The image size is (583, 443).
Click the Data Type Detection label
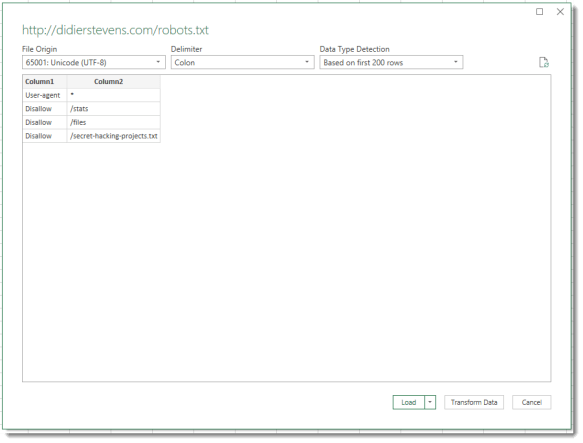(354, 49)
